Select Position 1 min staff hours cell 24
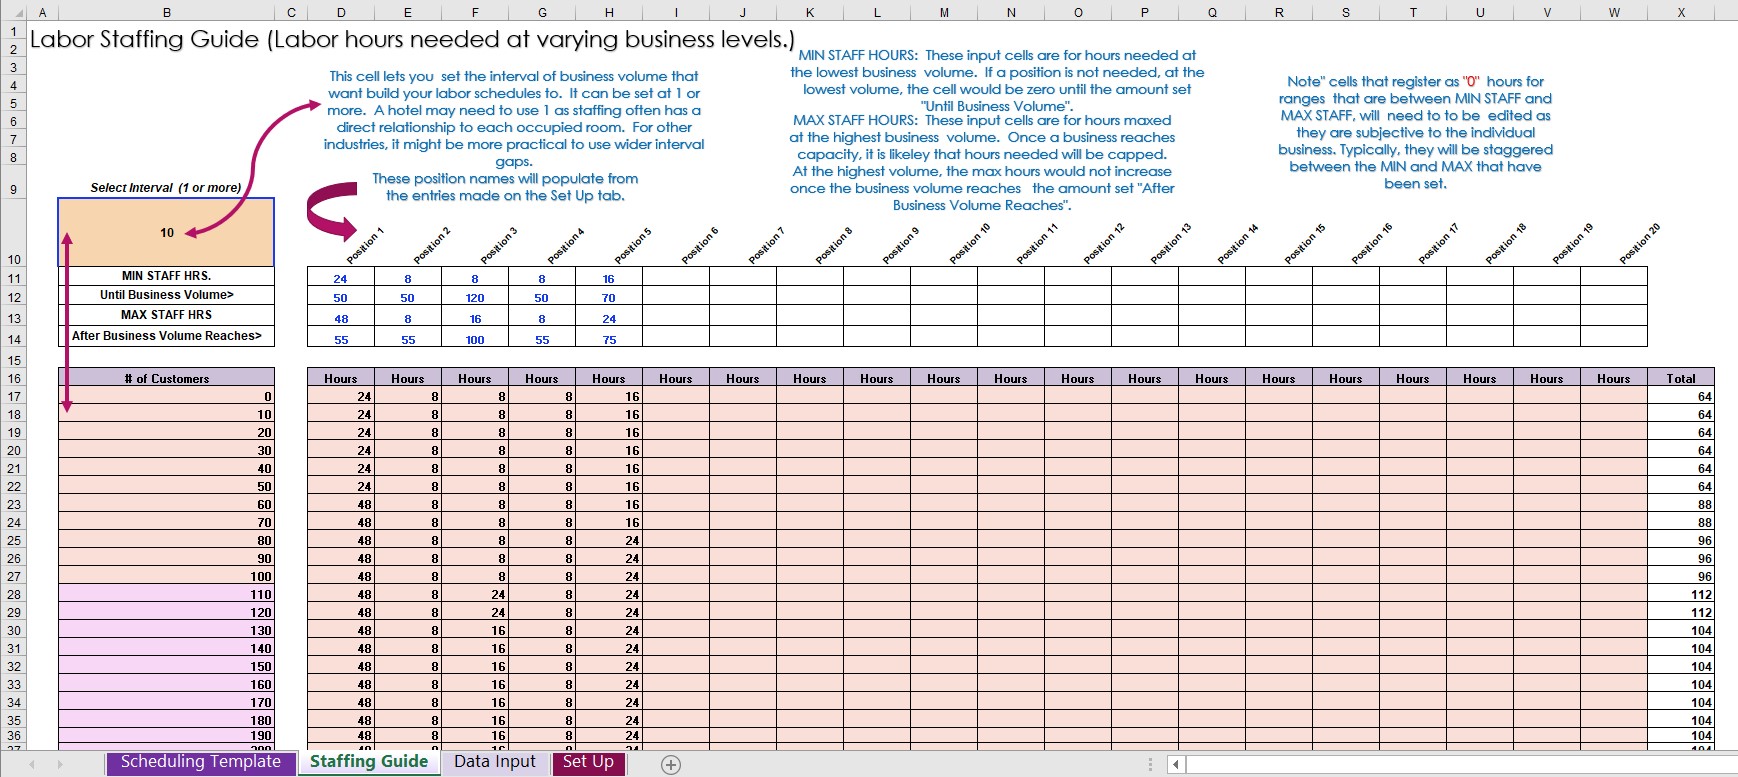The image size is (1738, 777). click(x=341, y=278)
